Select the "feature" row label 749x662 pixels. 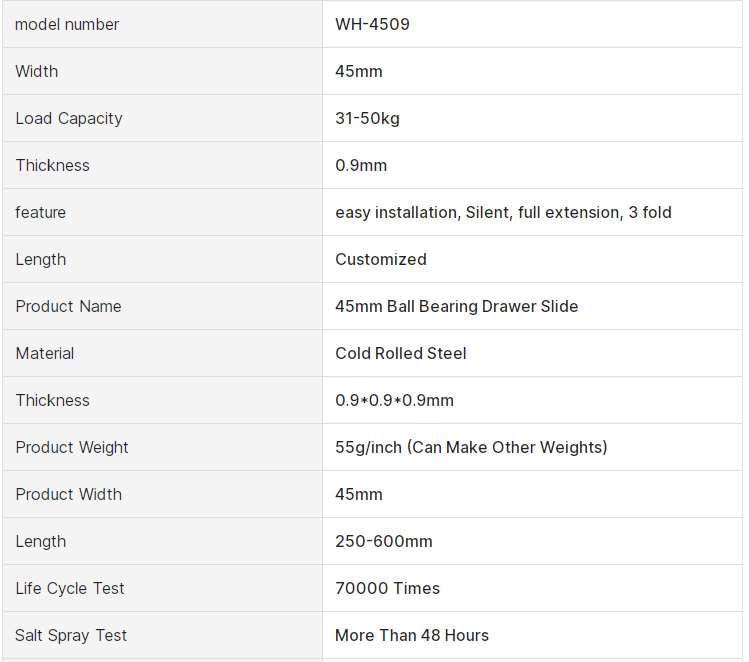tap(41, 212)
